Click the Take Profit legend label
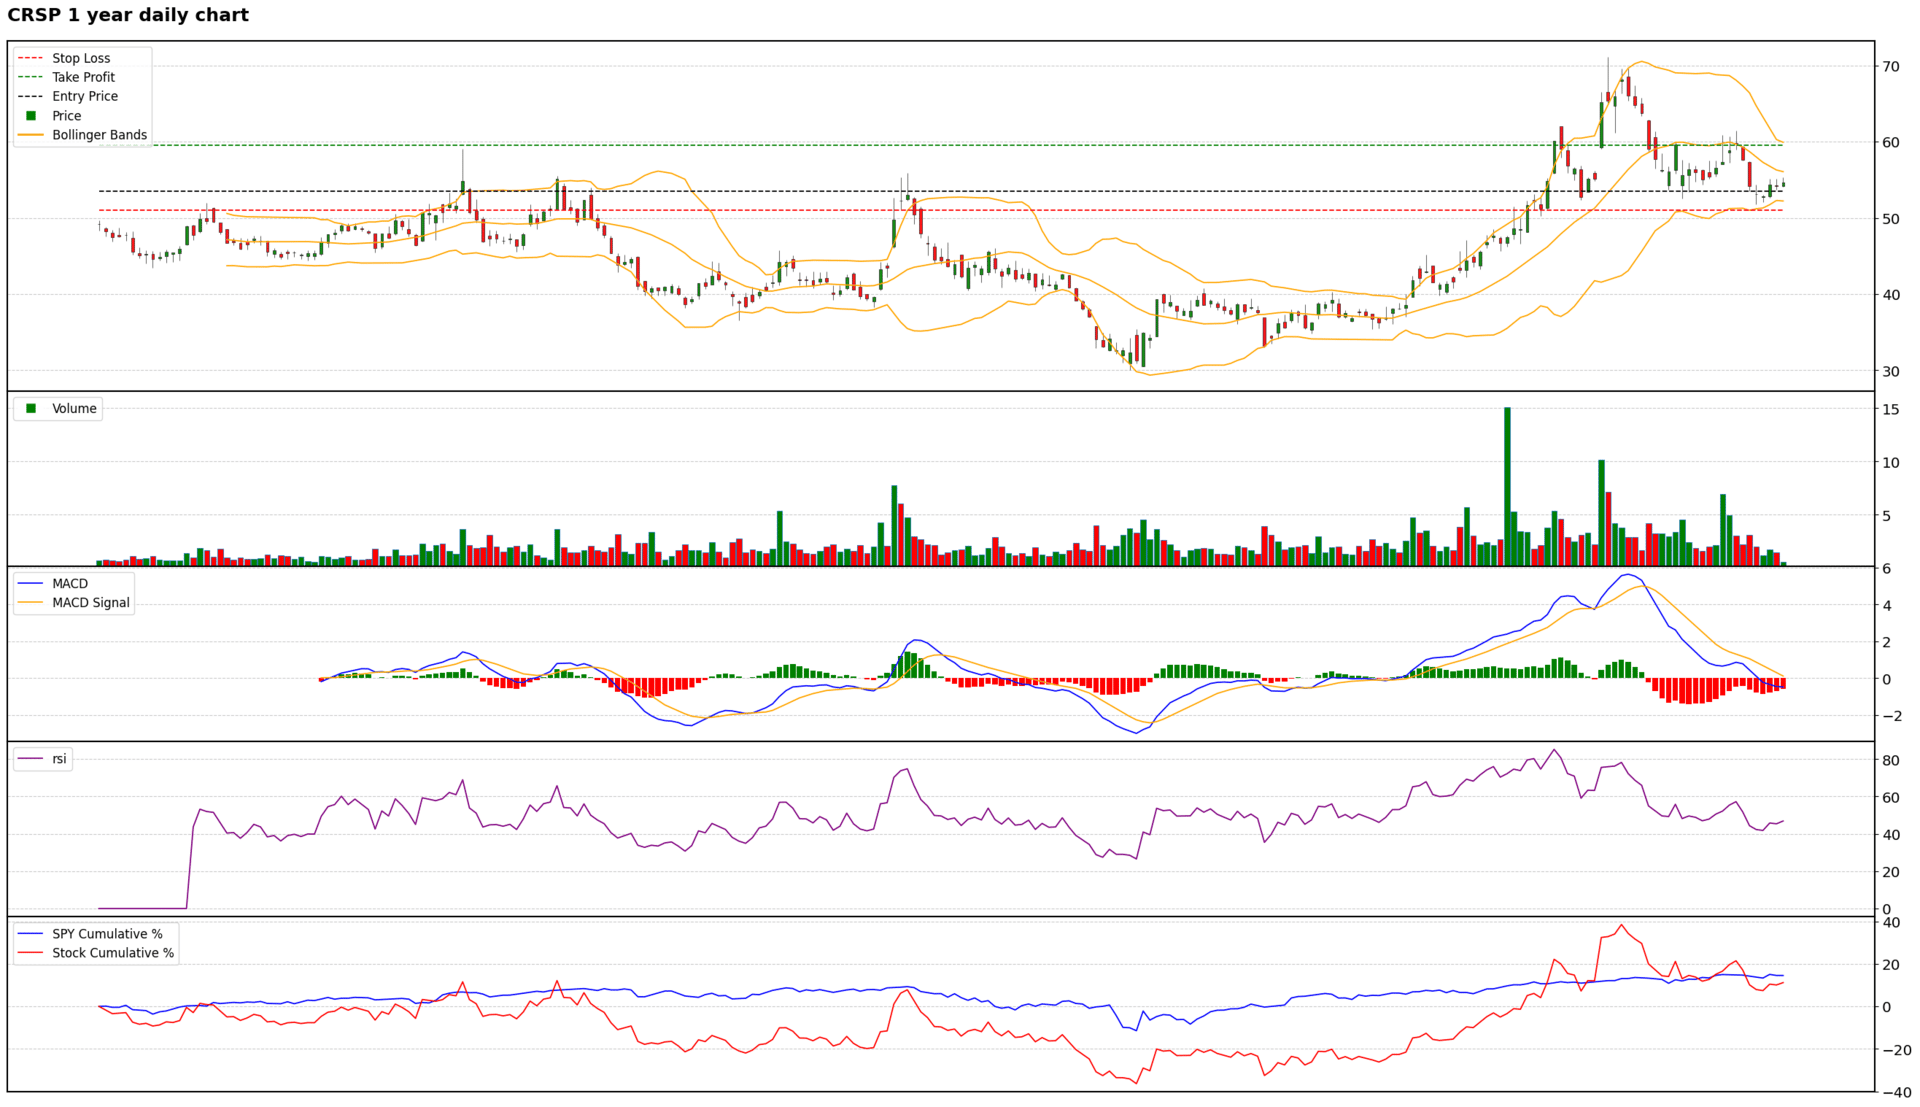The image size is (1920, 1107). tap(83, 77)
